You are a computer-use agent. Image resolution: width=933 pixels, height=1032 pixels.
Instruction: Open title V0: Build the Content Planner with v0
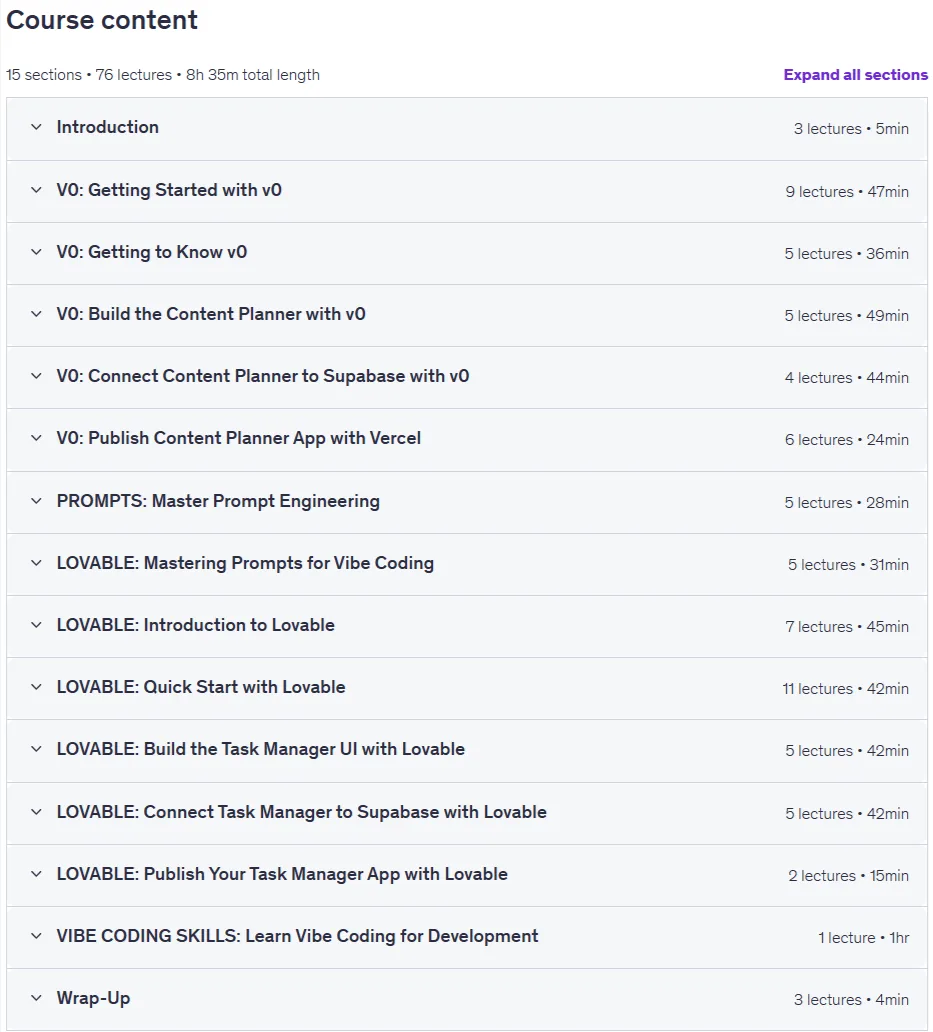coord(211,314)
